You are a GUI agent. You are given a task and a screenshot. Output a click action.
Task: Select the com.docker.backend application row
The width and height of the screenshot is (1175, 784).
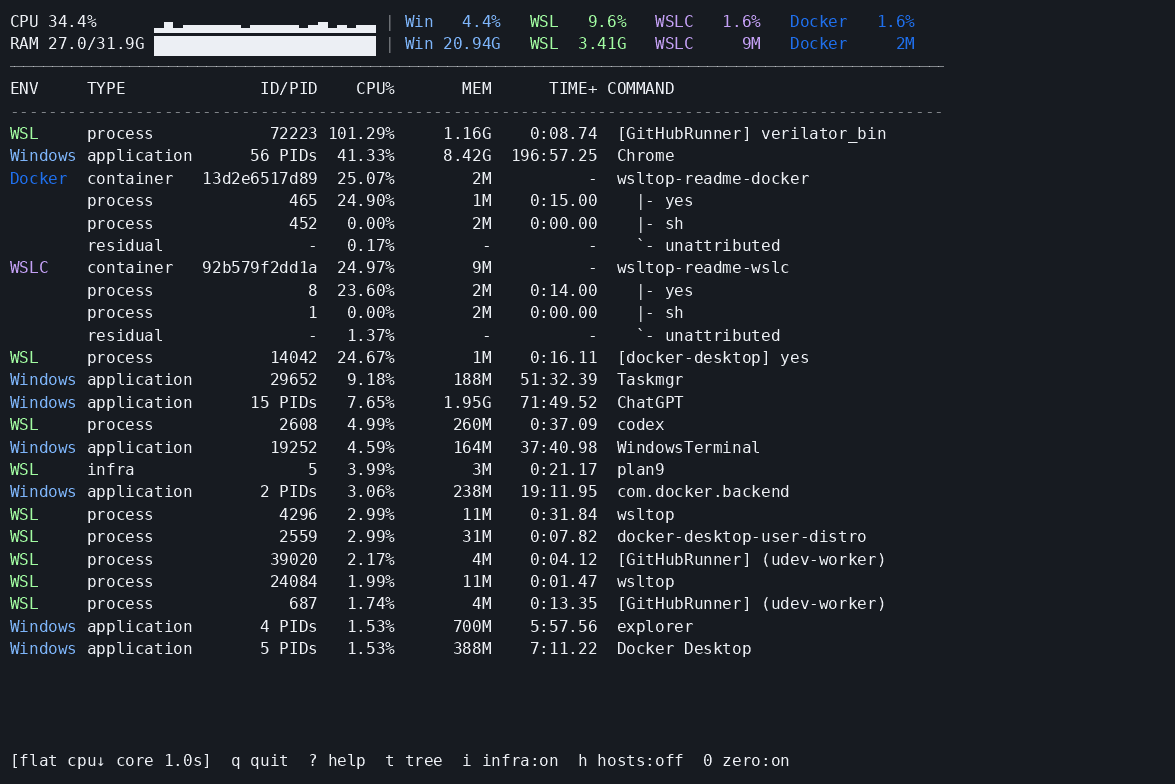coord(399,492)
